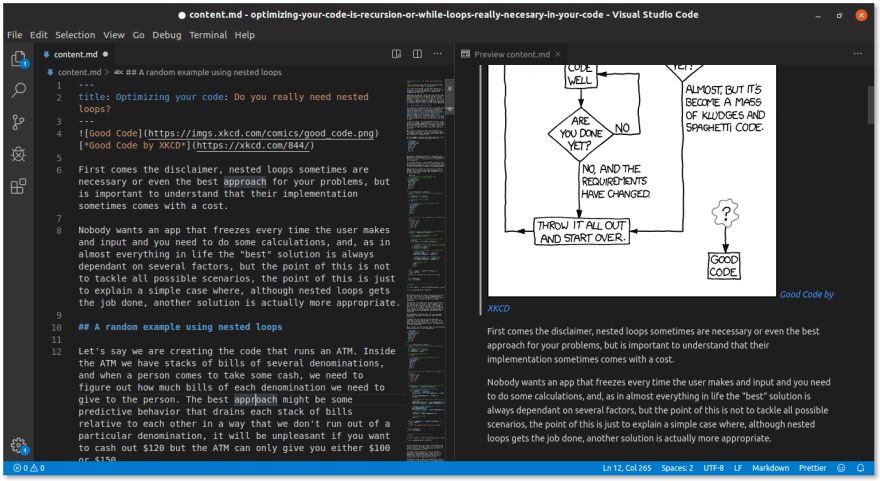Open the Source Control view
This screenshot has height=481, width=880.
pyautogui.click(x=19, y=122)
